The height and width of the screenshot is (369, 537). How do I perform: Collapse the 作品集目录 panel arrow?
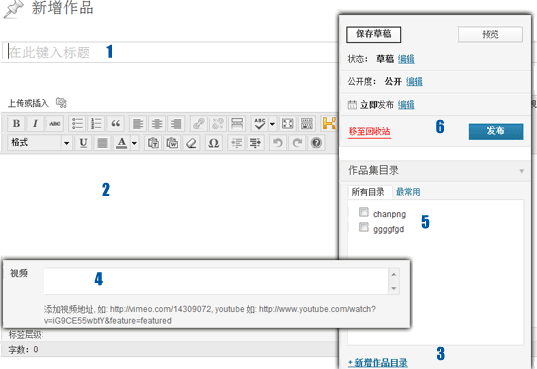(521, 171)
